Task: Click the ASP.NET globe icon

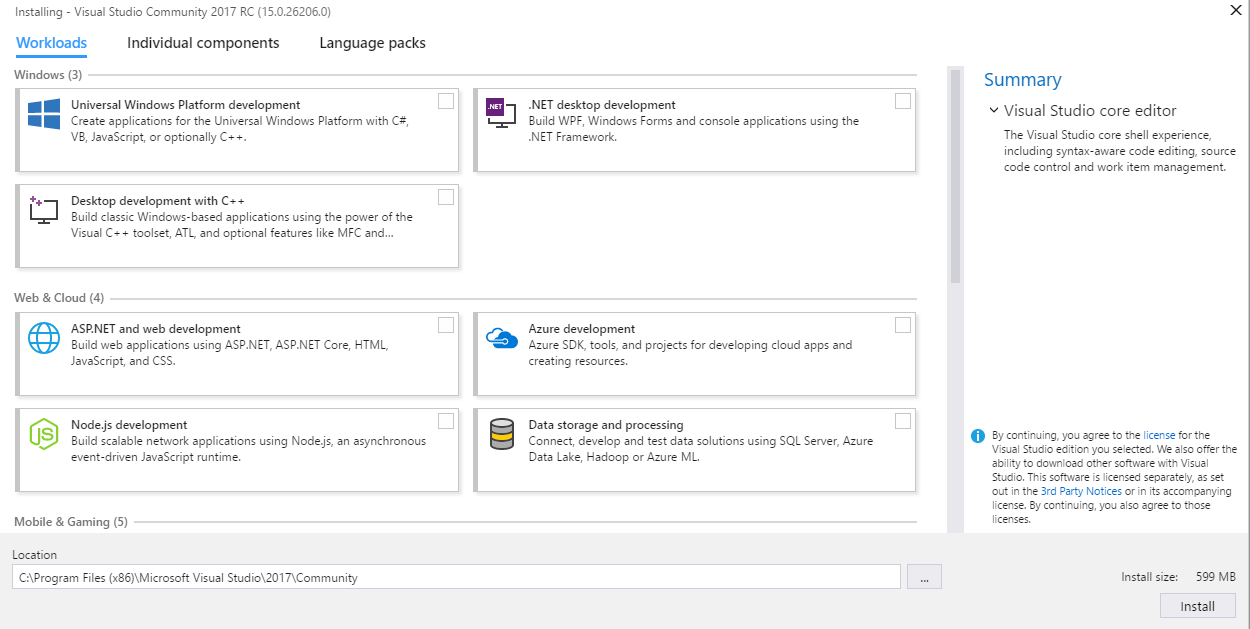Action: tap(44, 338)
